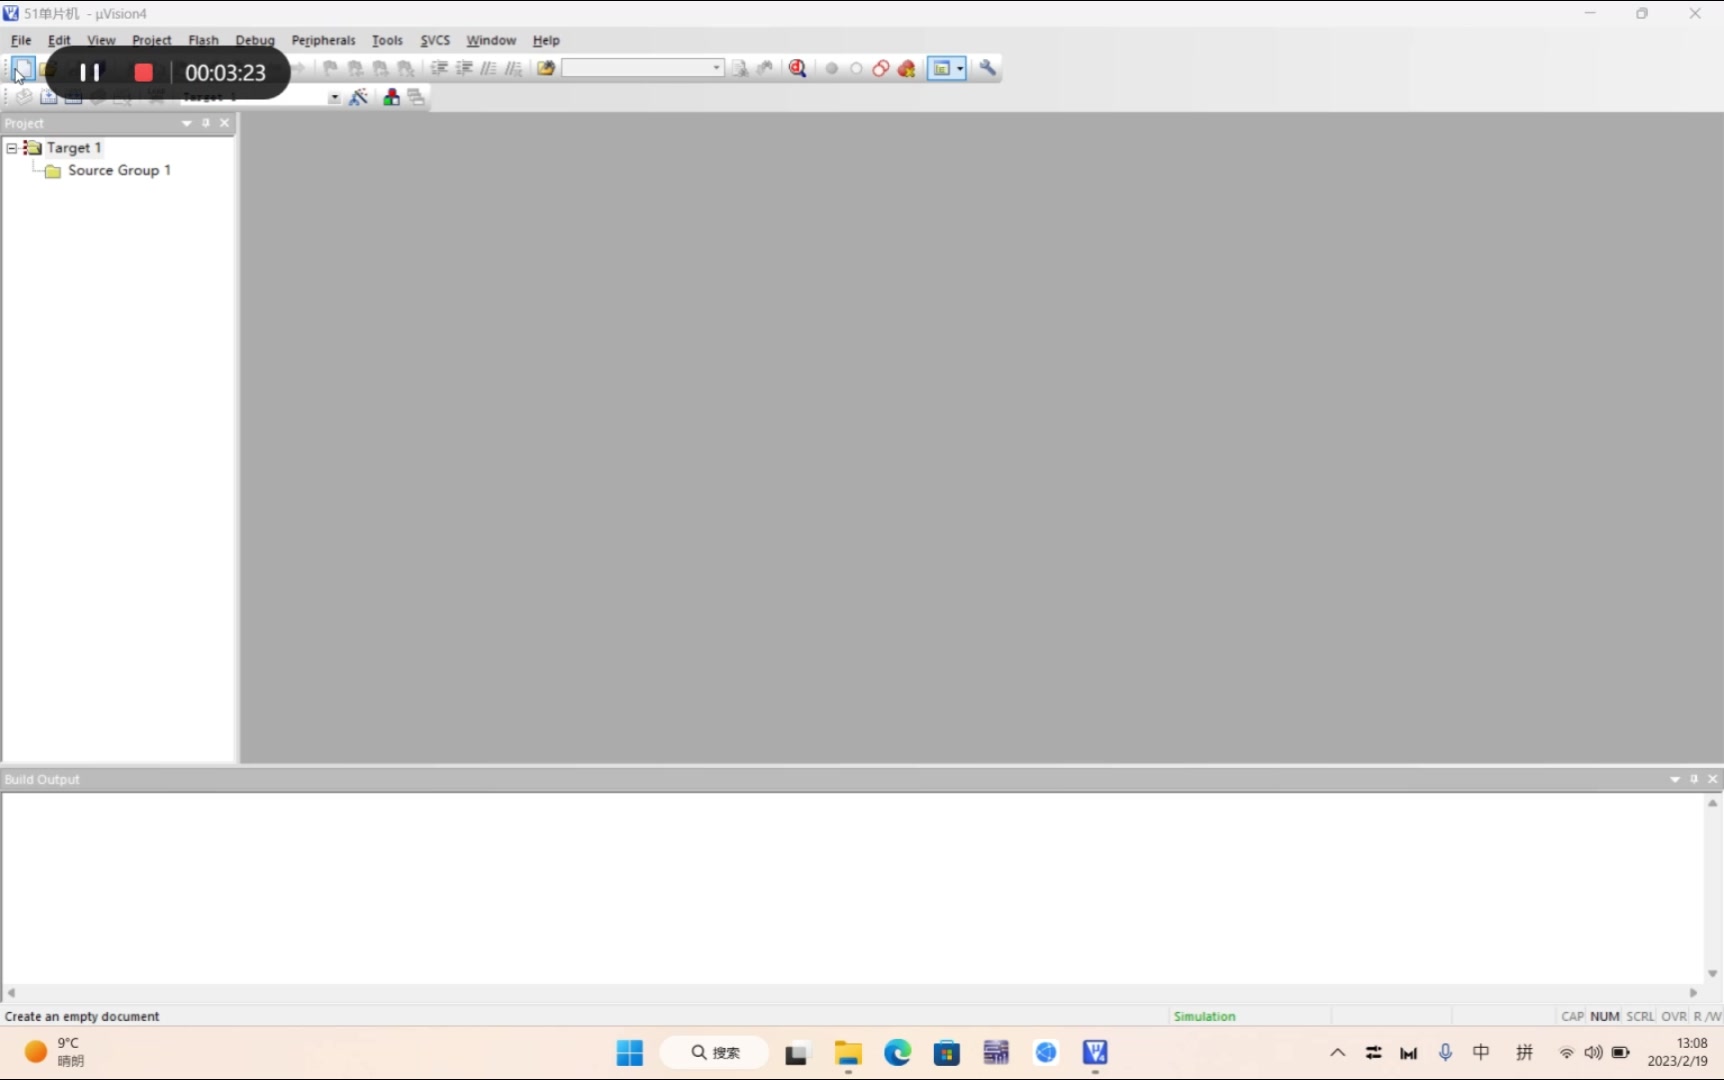Image resolution: width=1724 pixels, height=1080 pixels.
Task: Comment out the selected text
Action: tap(489, 68)
